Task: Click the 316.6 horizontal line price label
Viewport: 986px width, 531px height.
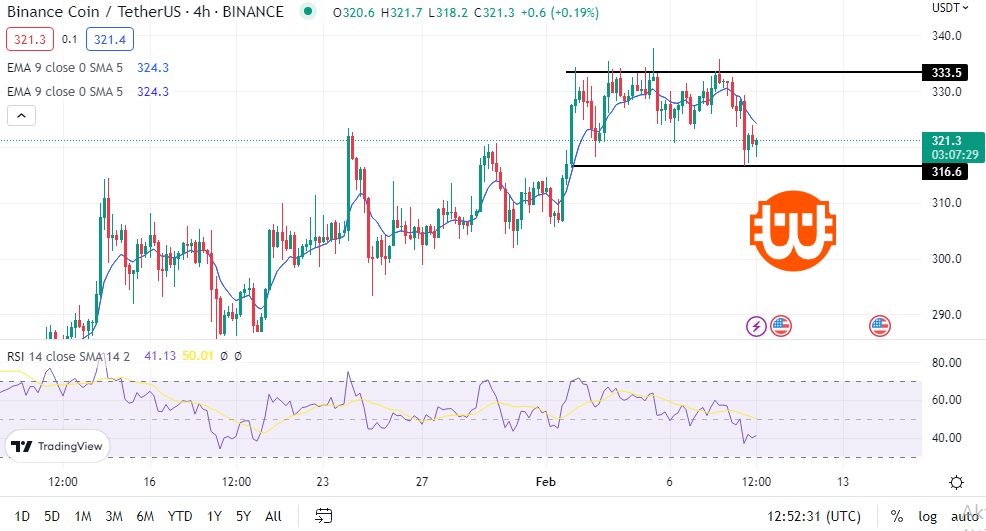Action: (946, 172)
